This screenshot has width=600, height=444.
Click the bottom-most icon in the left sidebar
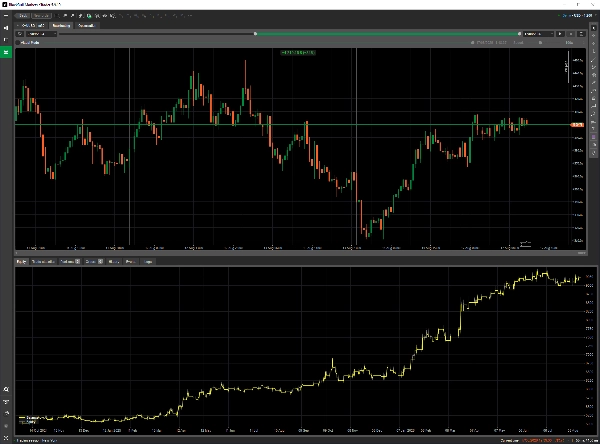tap(6, 438)
